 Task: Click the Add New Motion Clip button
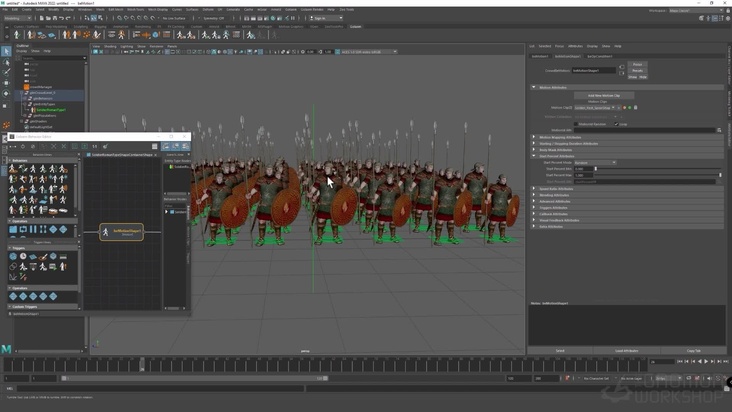coord(603,95)
